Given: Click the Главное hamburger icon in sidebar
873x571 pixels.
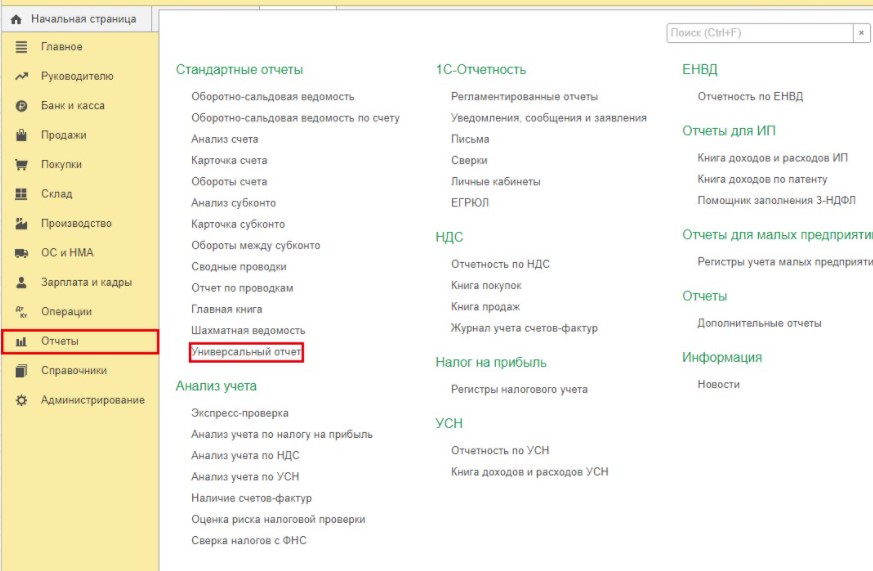Looking at the screenshot, I should pos(20,47).
